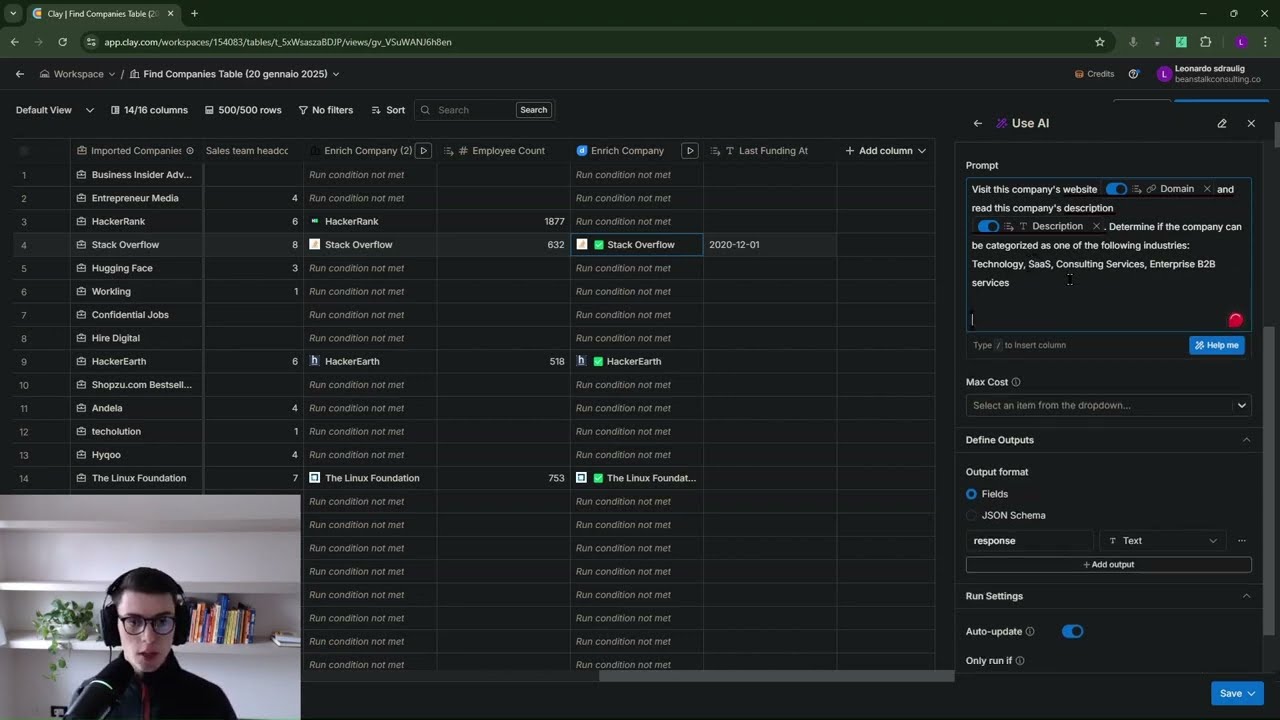Image resolution: width=1280 pixels, height=720 pixels.
Task: Bookmark this page with the star icon
Action: pyautogui.click(x=1100, y=42)
